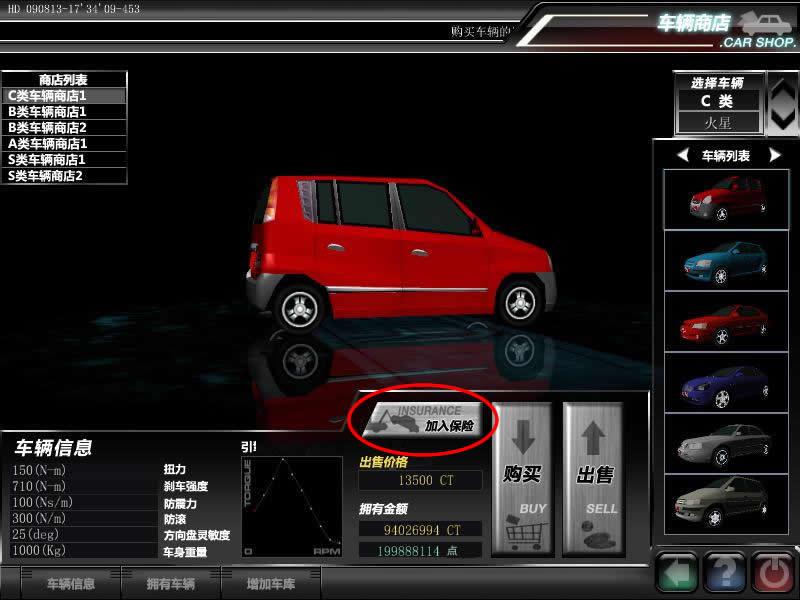Select C类车辆商店1 in the shop list
800x600 pixels.
[x=64, y=96]
